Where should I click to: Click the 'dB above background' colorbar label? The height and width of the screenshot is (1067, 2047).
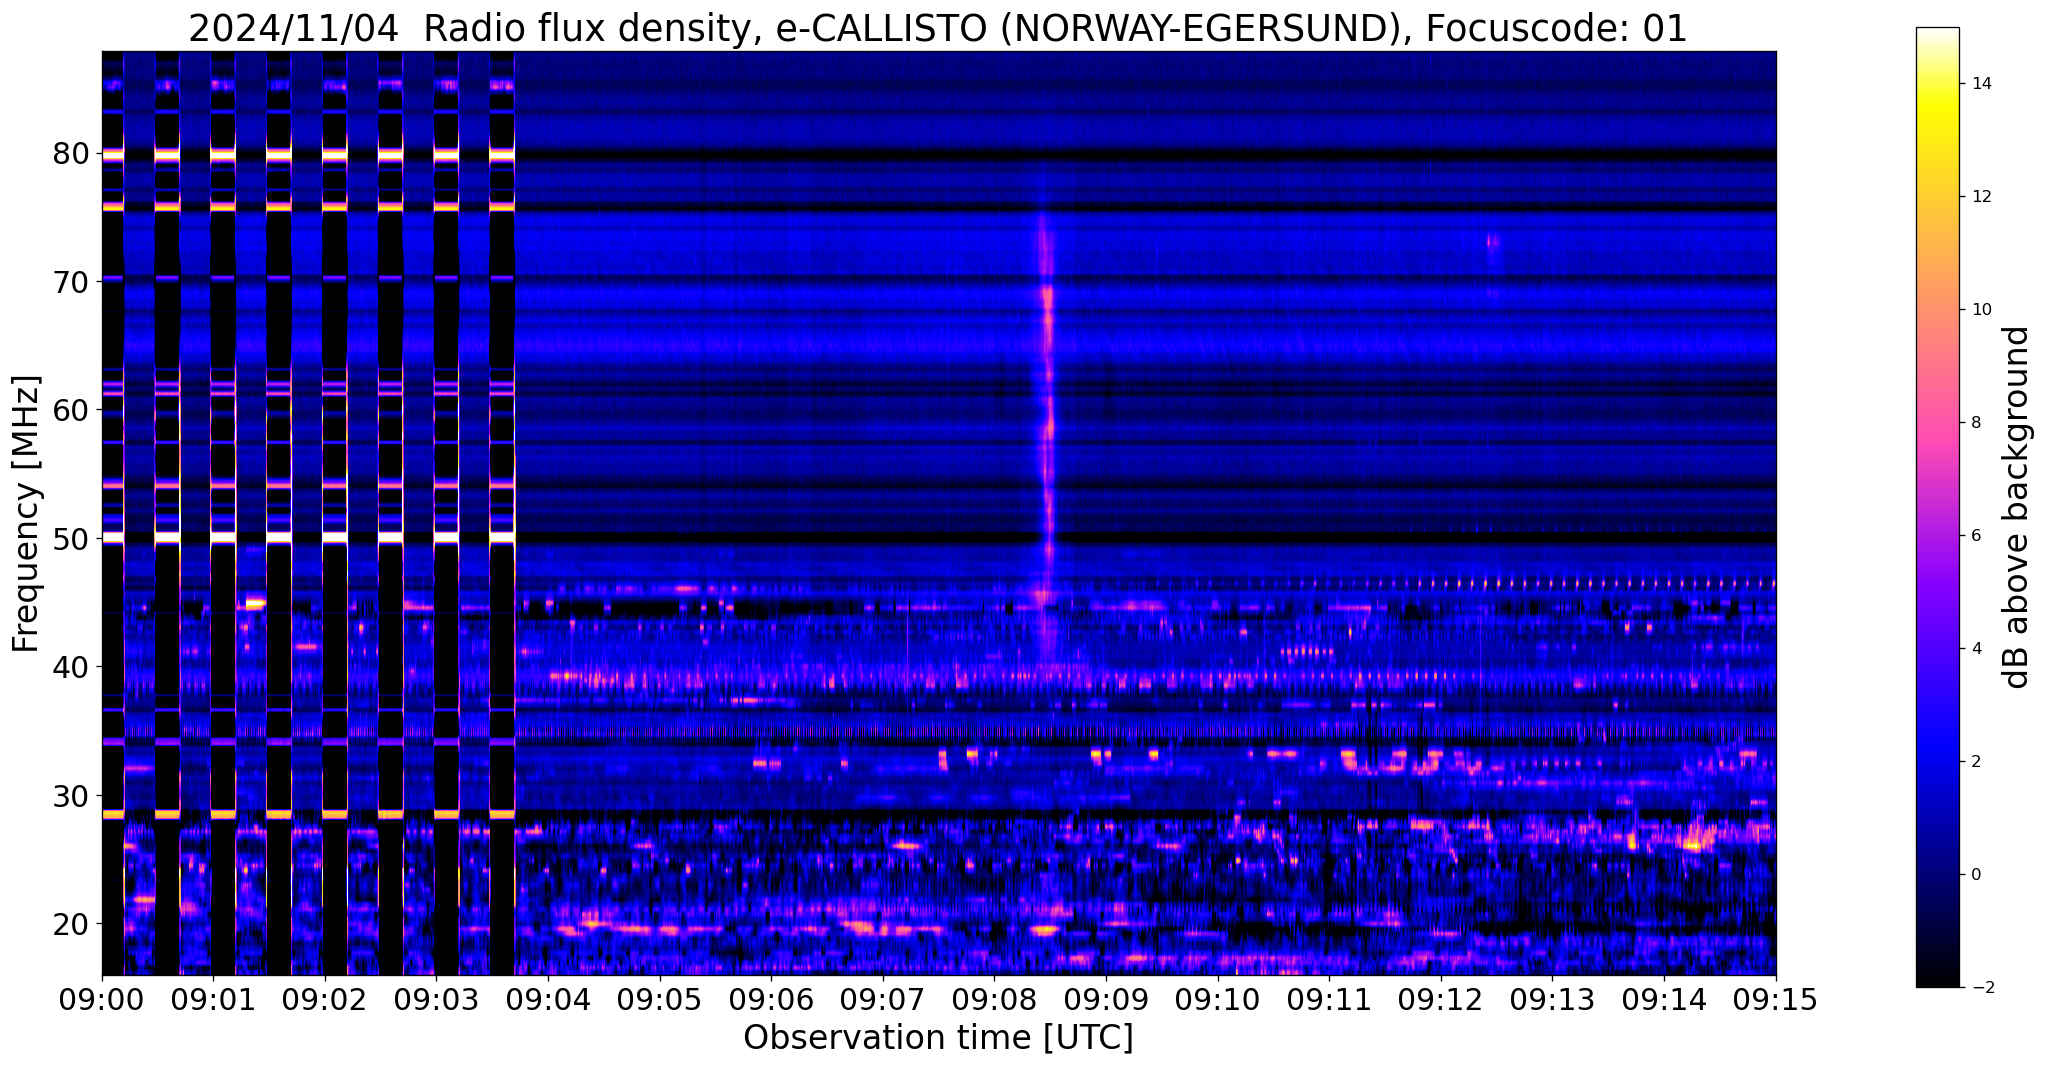coord(2017,507)
